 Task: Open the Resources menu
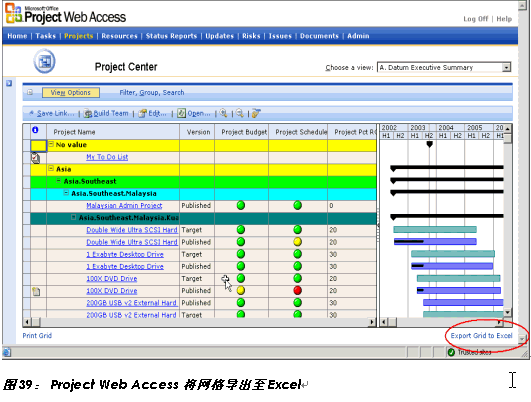tap(119, 36)
